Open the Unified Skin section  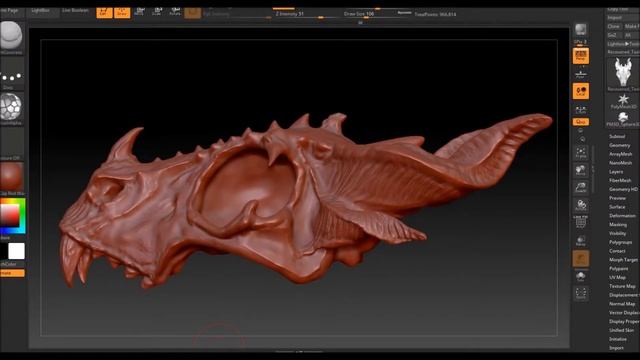621,330
